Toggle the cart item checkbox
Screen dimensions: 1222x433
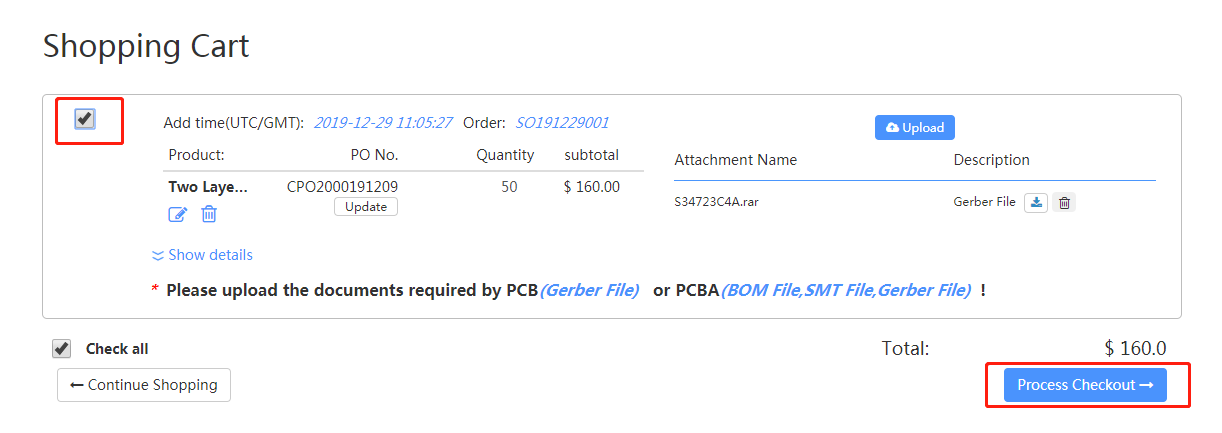[x=85, y=119]
